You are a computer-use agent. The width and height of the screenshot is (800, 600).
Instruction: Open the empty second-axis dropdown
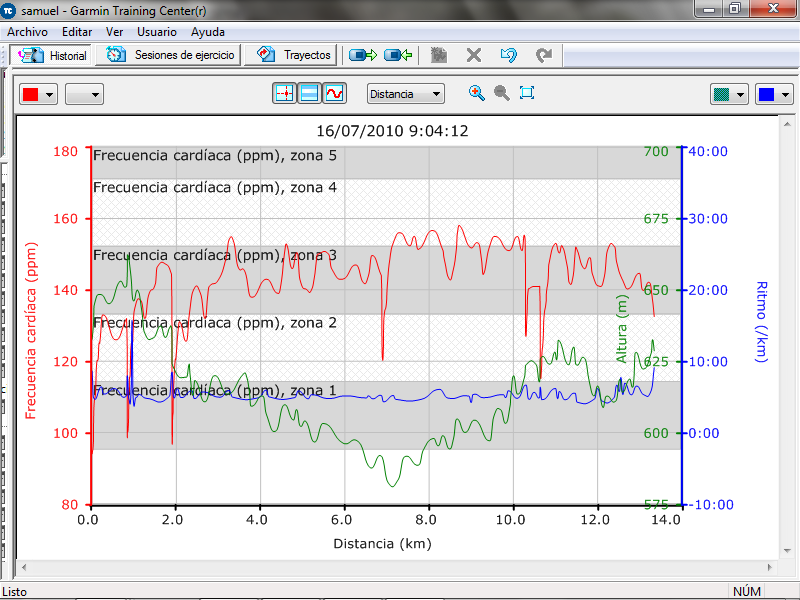point(84,94)
